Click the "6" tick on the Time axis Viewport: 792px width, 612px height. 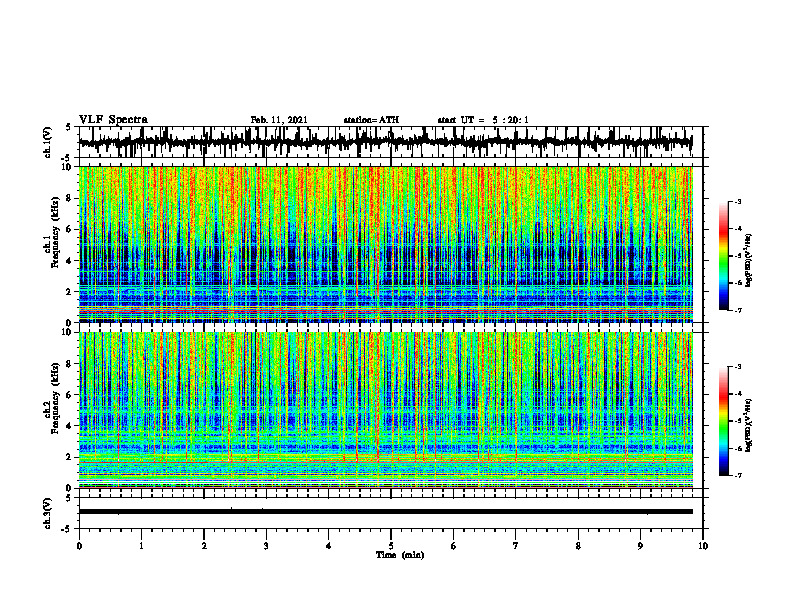tap(454, 546)
